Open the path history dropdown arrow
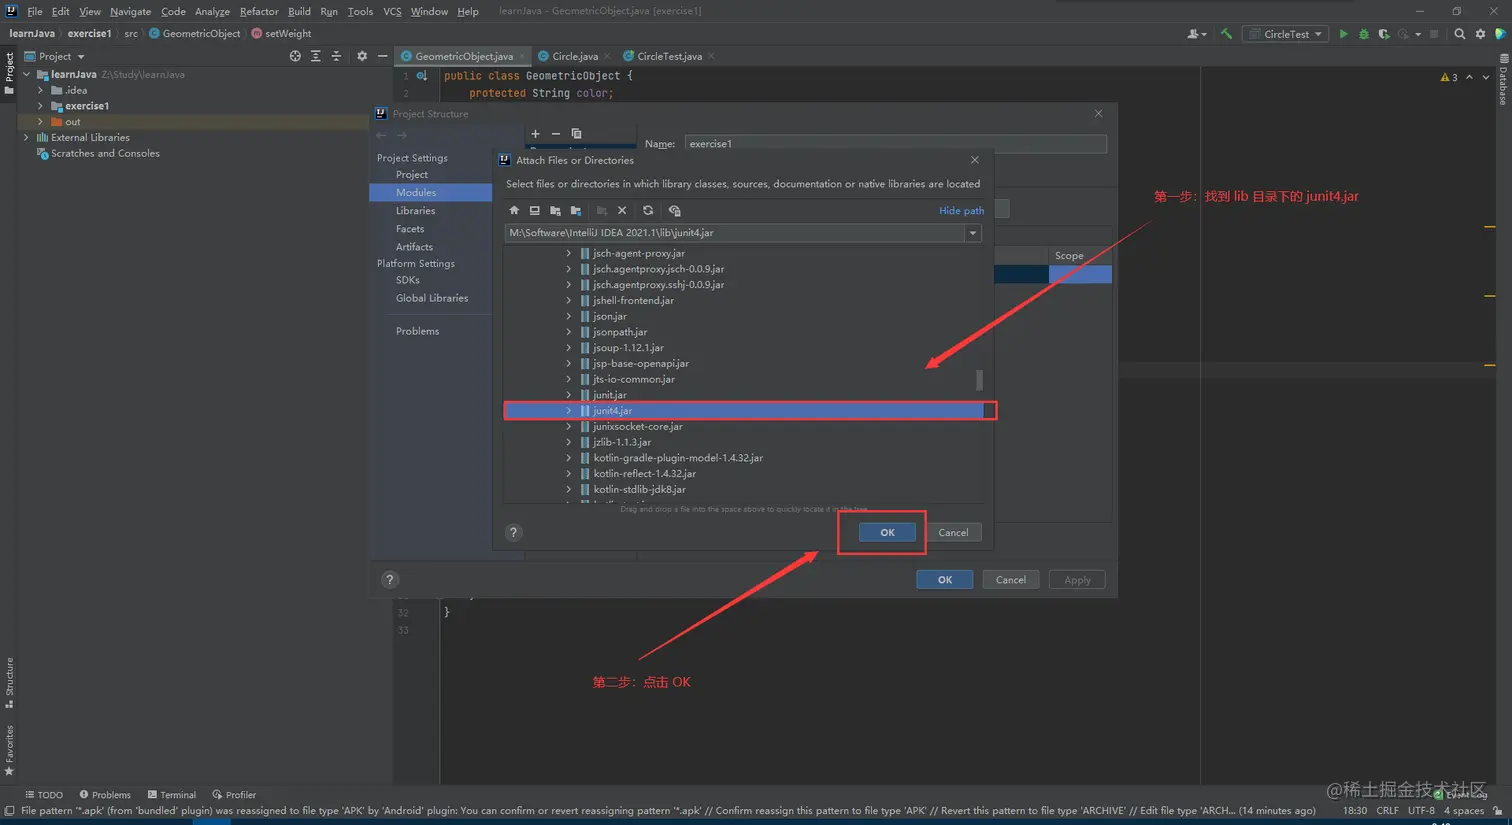Image resolution: width=1512 pixels, height=825 pixels. (972, 233)
